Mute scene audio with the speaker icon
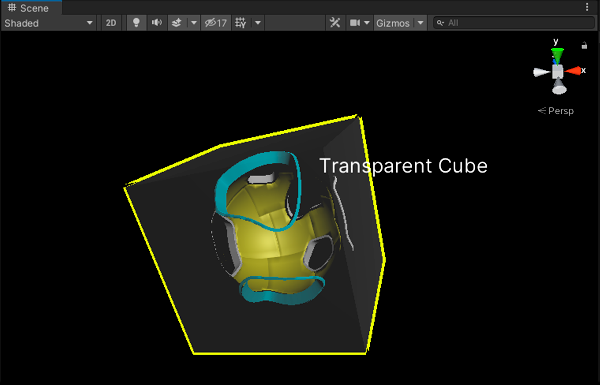The height and width of the screenshot is (385, 600). click(x=157, y=23)
